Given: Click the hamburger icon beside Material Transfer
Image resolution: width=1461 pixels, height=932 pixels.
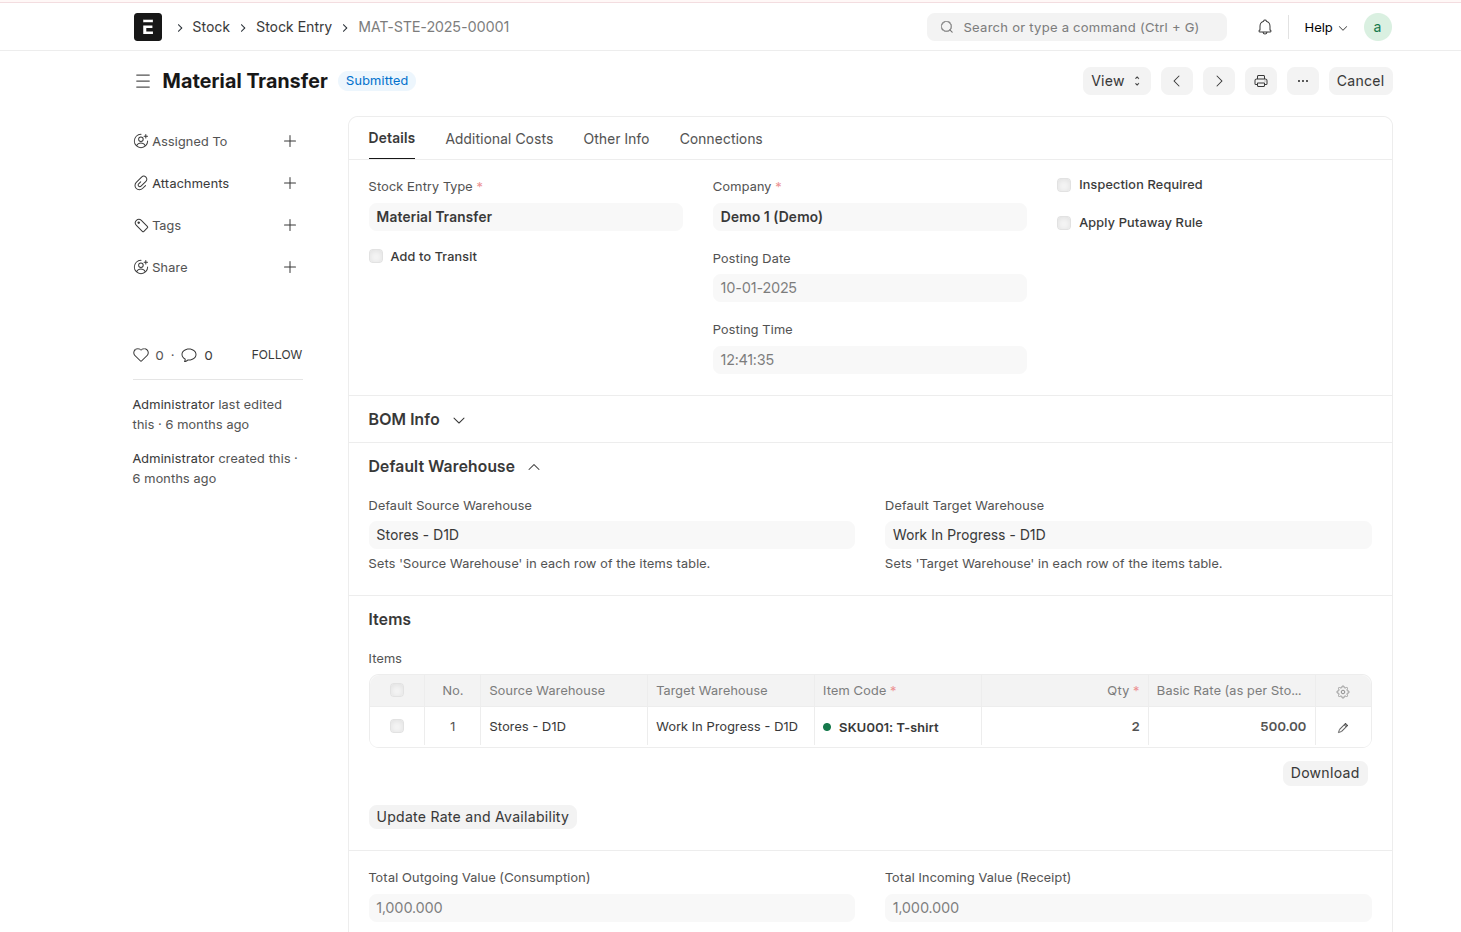Looking at the screenshot, I should point(143,81).
